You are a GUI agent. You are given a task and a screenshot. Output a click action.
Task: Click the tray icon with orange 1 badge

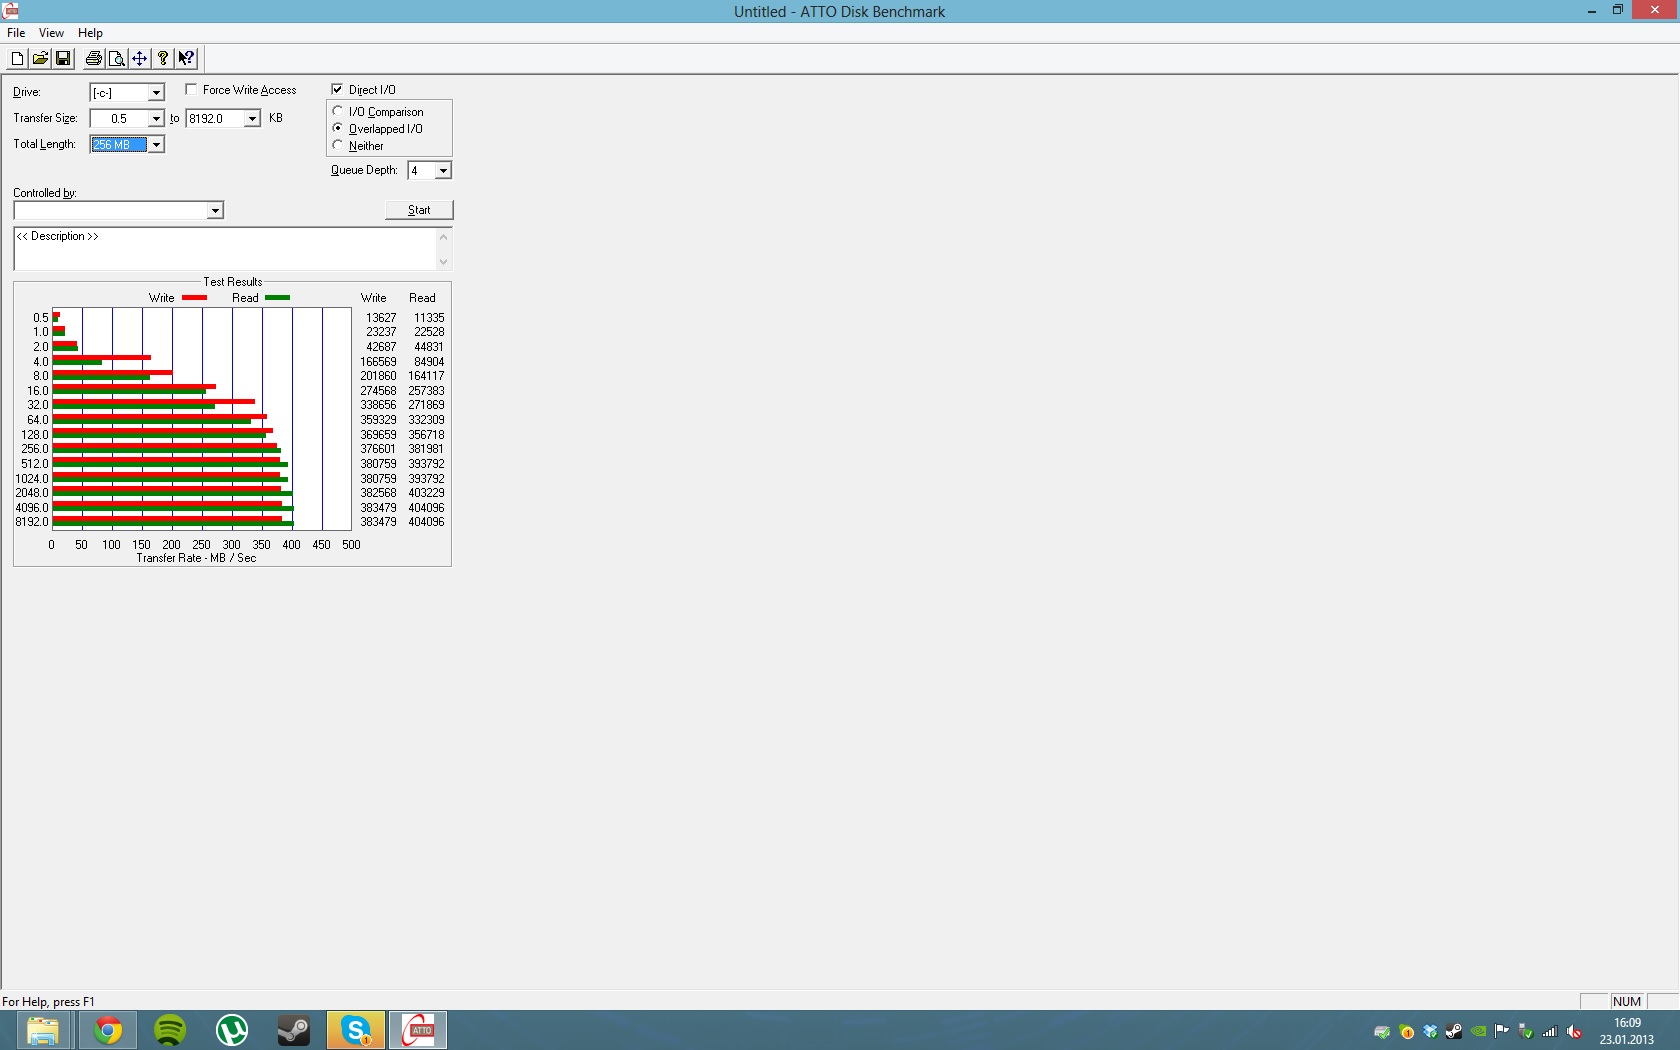(x=1406, y=1031)
